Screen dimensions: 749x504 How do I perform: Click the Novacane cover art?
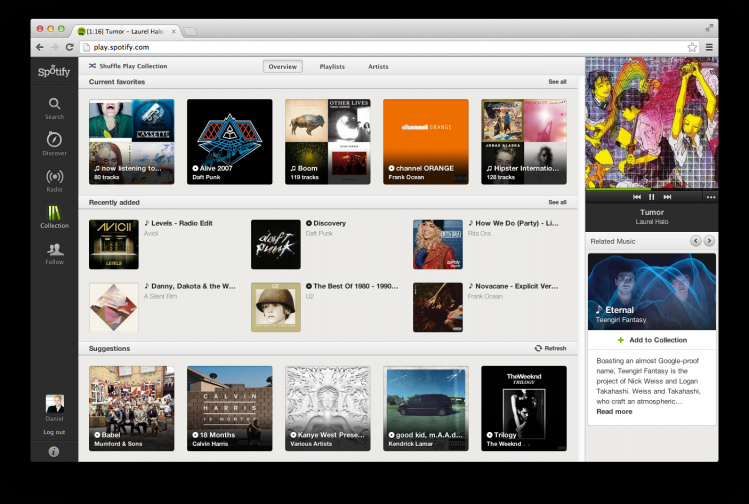pyautogui.click(x=438, y=307)
